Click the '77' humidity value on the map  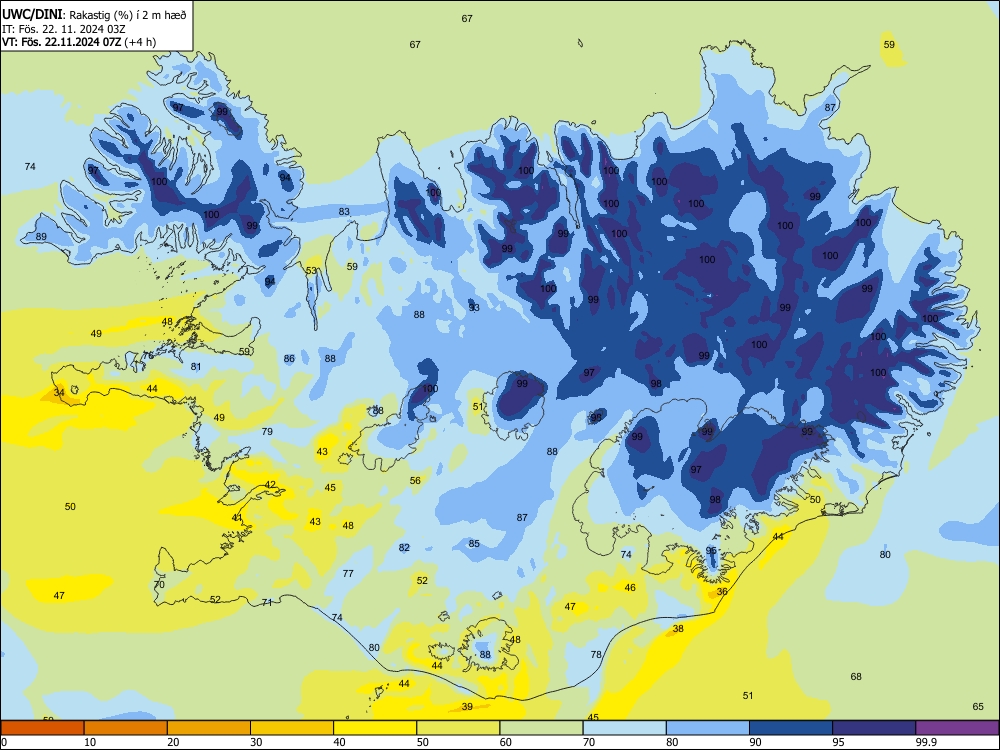(348, 573)
